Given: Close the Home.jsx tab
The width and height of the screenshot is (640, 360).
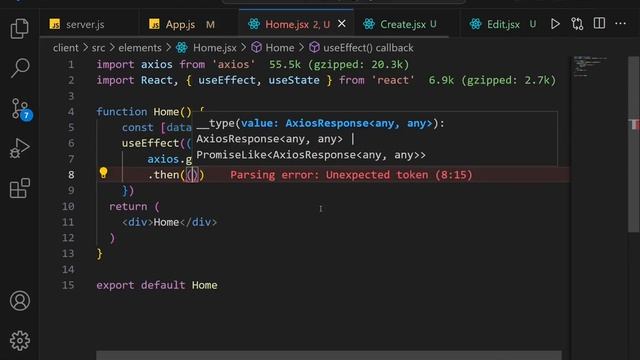Looking at the screenshot, I should click(x=342, y=24).
